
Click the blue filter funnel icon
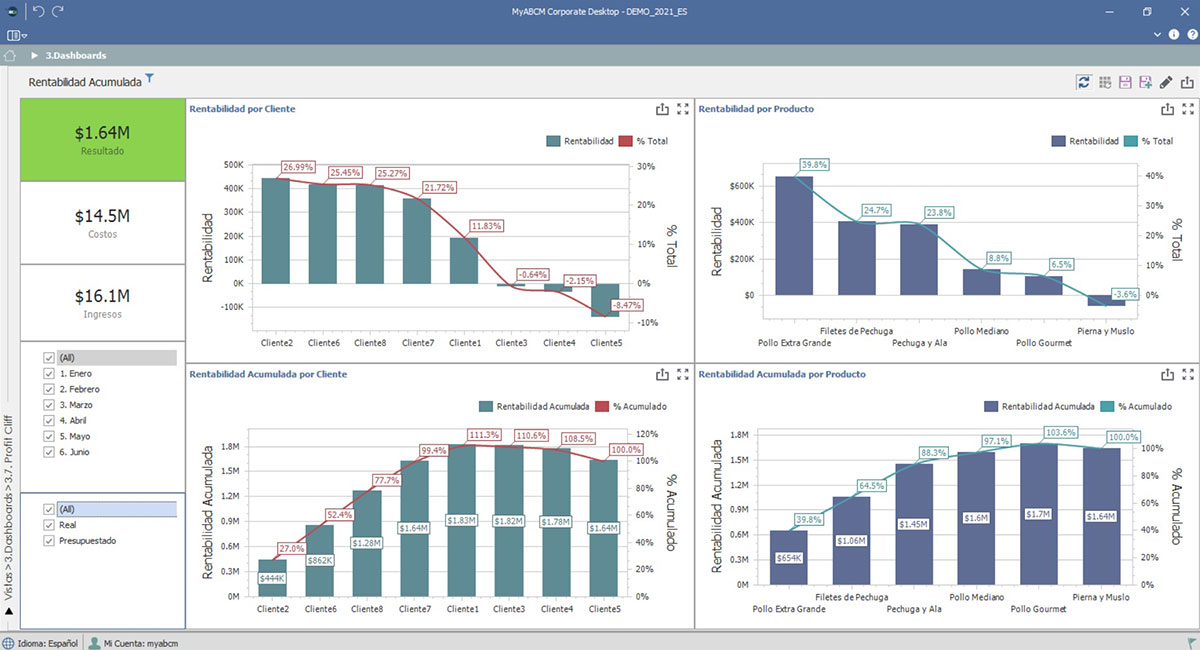point(150,79)
